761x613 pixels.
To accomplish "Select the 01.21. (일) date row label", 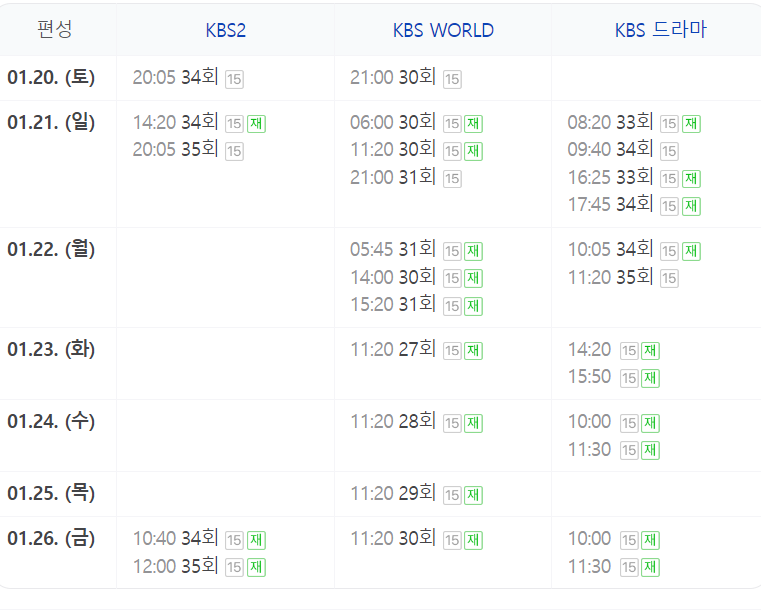I will click(x=51, y=122).
